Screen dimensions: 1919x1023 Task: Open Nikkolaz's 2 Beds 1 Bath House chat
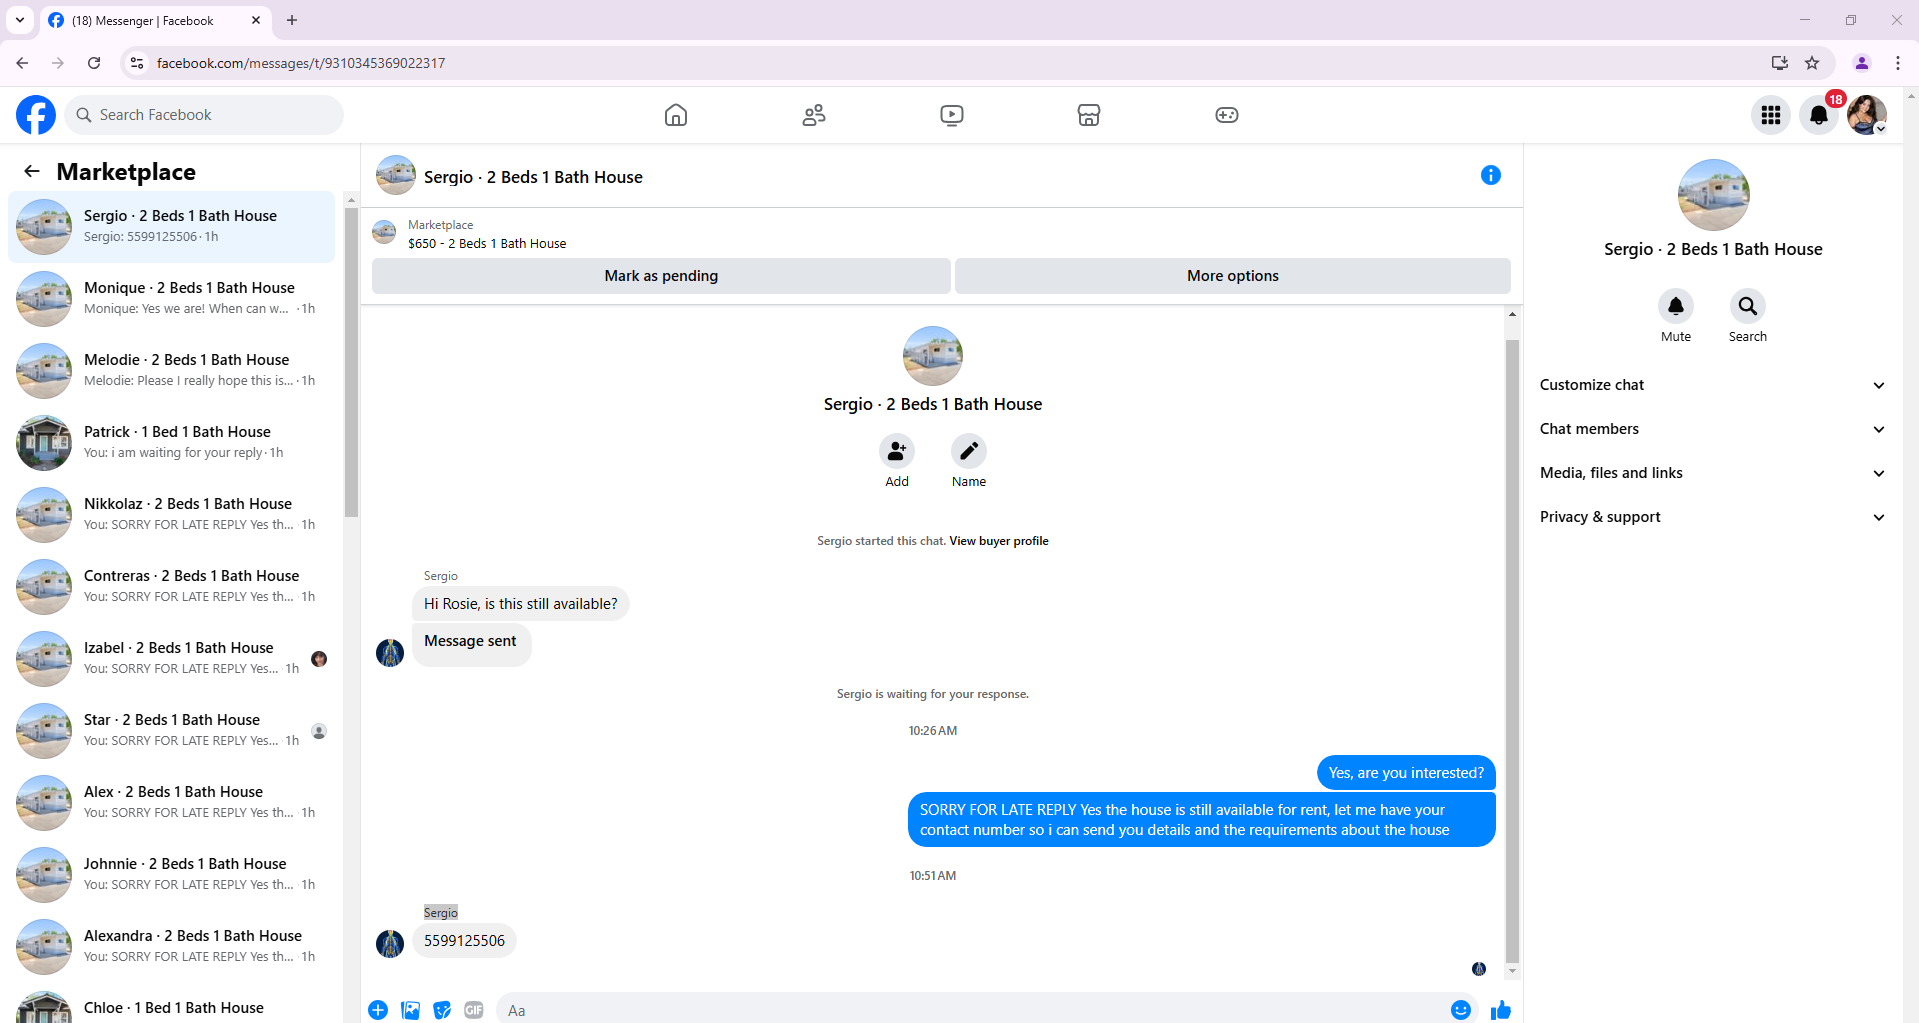pos(172,515)
